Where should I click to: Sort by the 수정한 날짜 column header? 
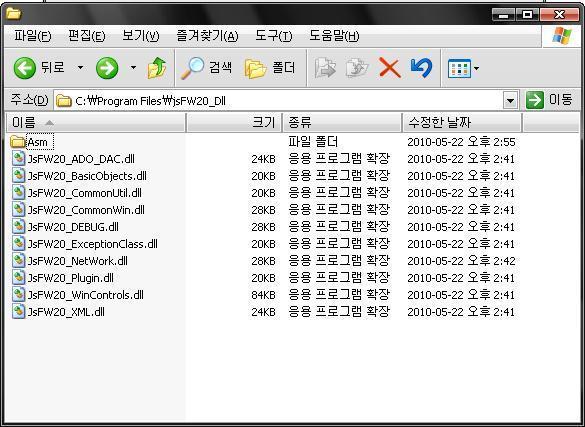point(462,122)
